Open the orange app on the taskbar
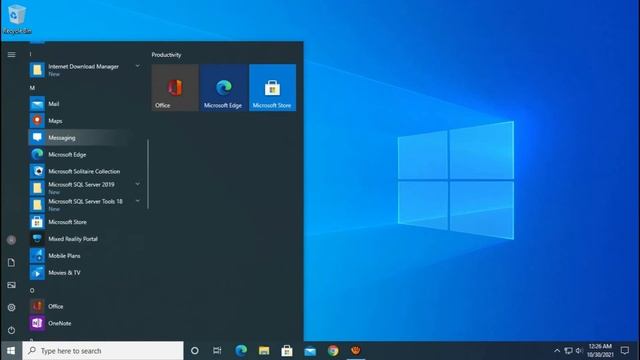This screenshot has height=360, width=640. coord(356,351)
